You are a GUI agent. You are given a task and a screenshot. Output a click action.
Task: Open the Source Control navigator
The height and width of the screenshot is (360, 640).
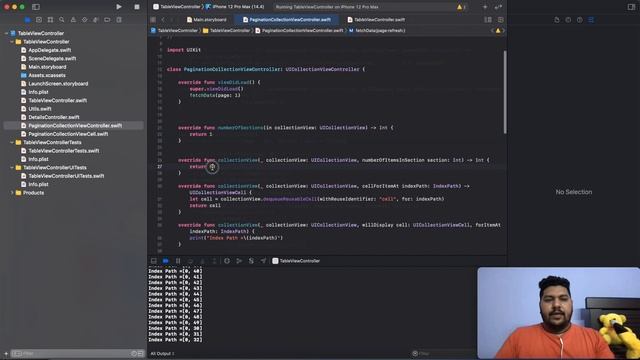39,20
